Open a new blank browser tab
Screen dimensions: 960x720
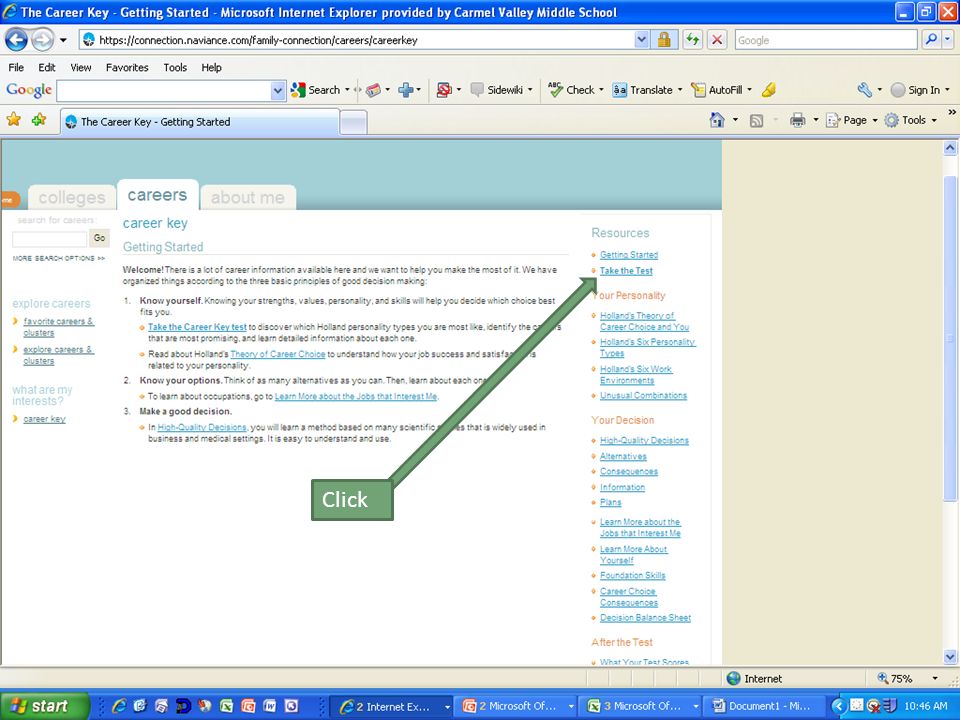point(353,122)
